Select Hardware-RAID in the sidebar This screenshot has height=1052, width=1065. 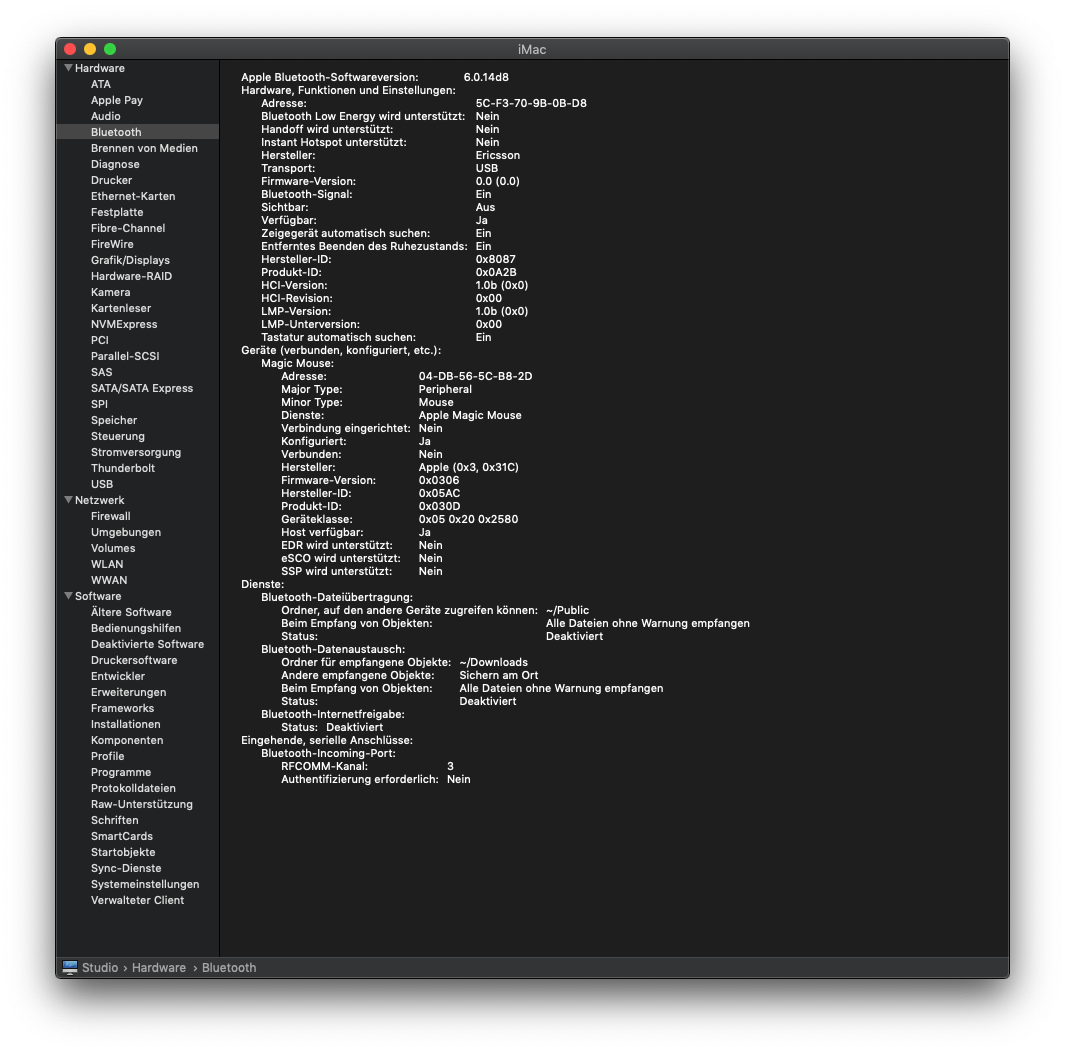click(x=131, y=276)
